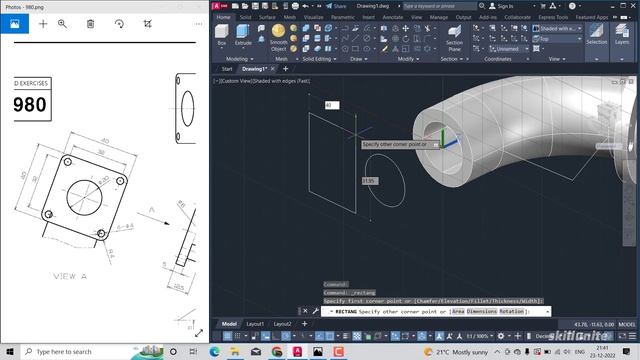Toggle the drawing Grid display in status bar
Image resolution: width=640 pixels, height=360 pixels.
[x=227, y=336]
